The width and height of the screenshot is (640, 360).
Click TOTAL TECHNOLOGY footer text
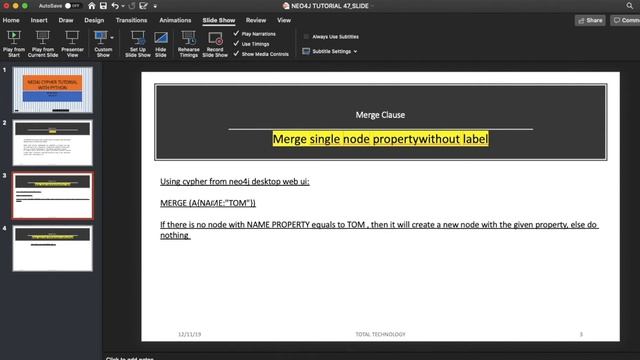pyautogui.click(x=380, y=334)
